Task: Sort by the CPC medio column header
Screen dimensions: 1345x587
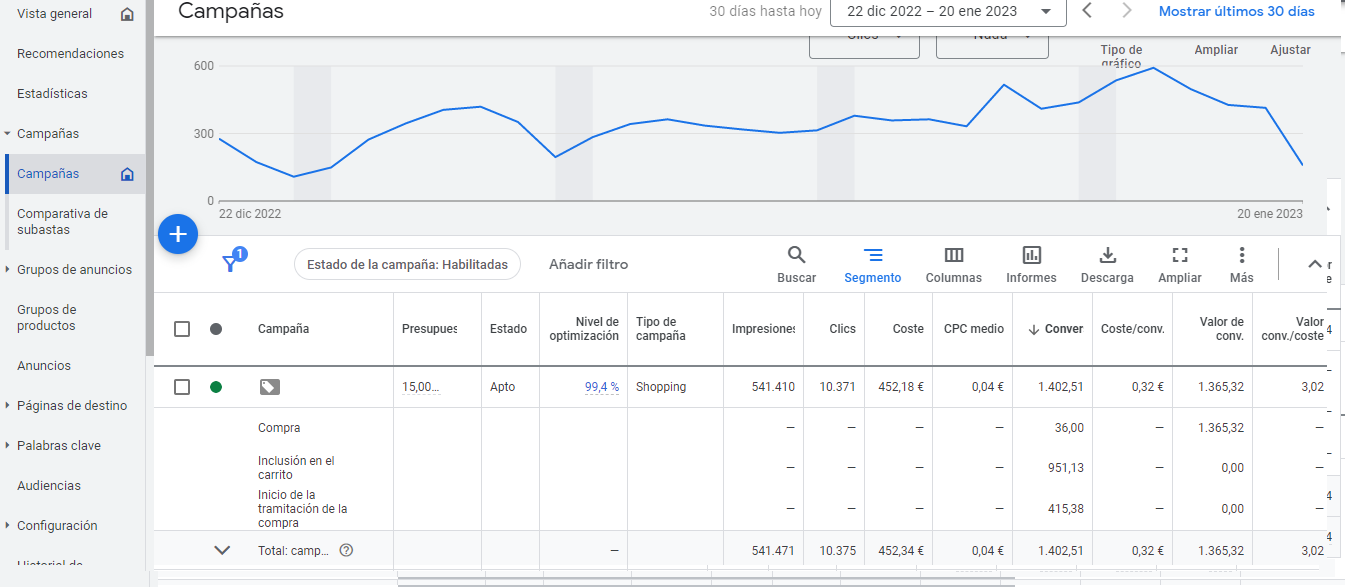Action: [x=974, y=329]
